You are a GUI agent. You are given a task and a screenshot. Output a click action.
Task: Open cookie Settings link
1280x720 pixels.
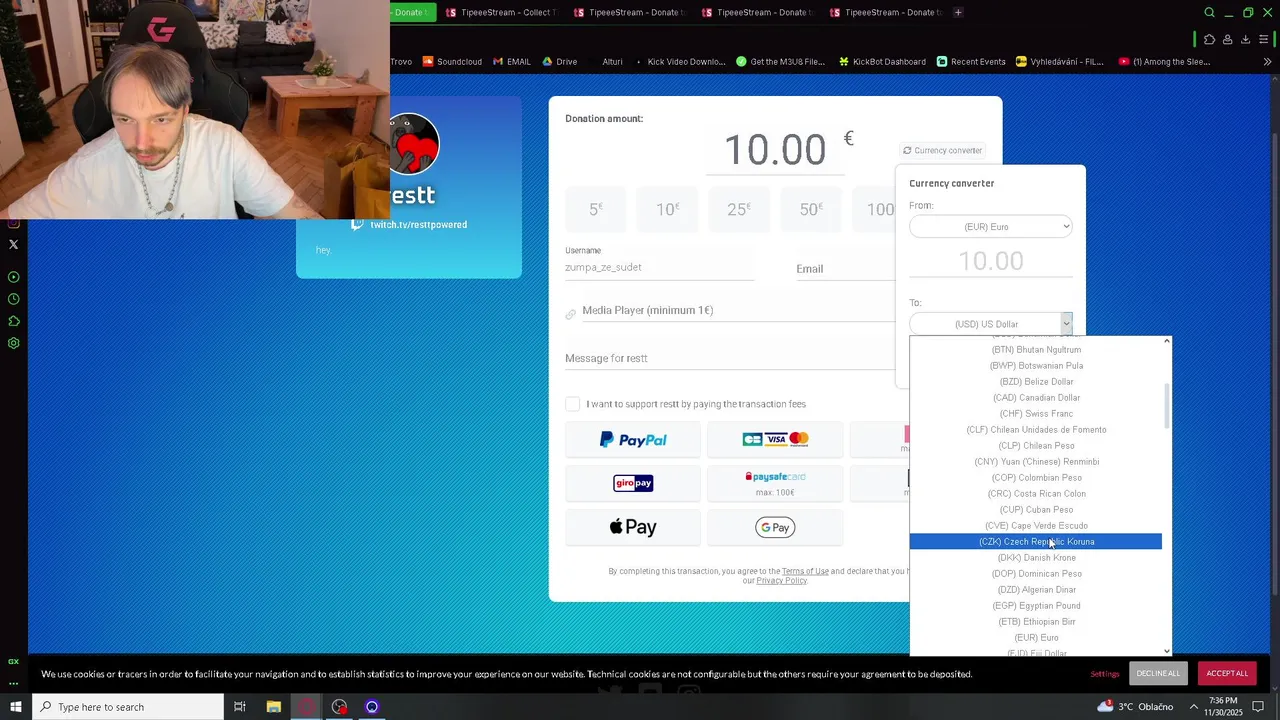[1105, 674]
